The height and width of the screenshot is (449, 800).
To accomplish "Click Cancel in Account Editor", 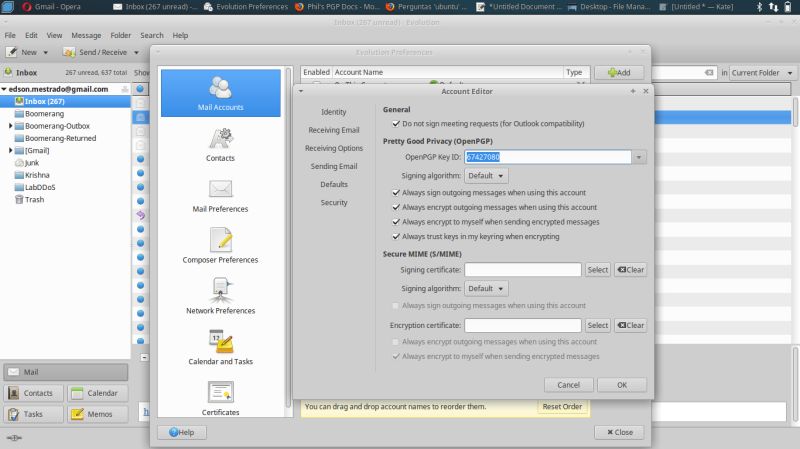I will pyautogui.click(x=568, y=385).
